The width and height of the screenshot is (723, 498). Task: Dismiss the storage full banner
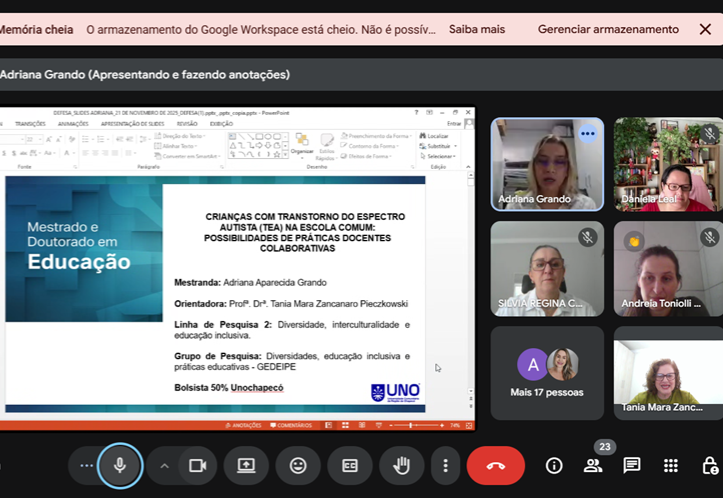(x=705, y=29)
